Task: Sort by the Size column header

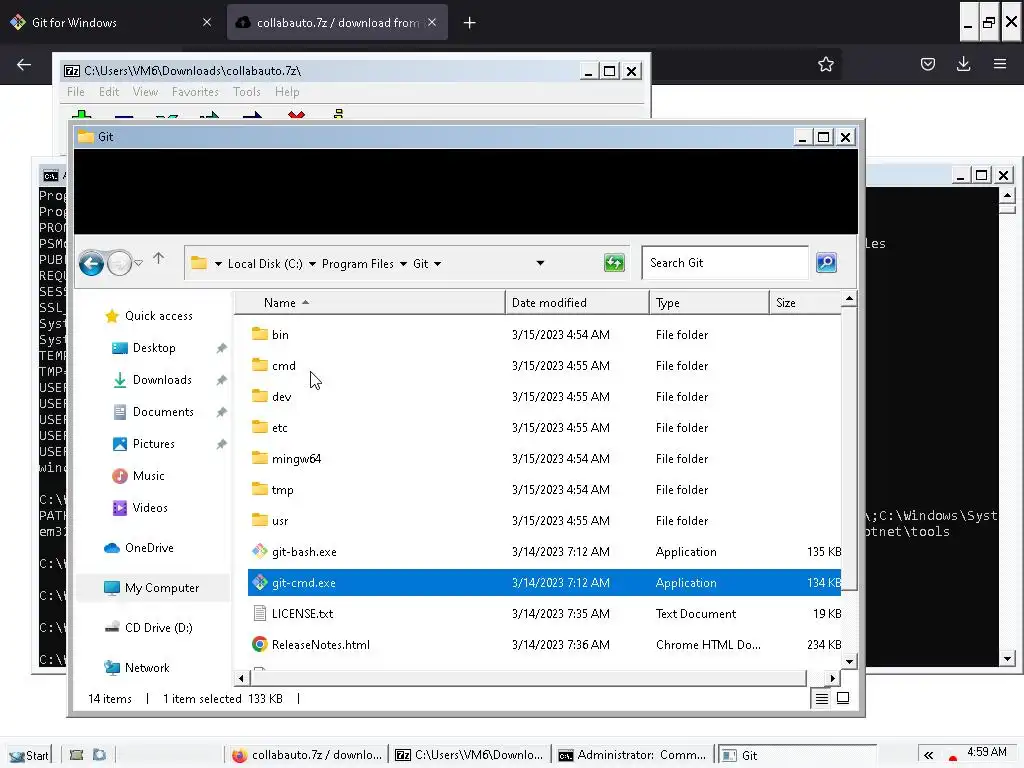Action: 805,303
